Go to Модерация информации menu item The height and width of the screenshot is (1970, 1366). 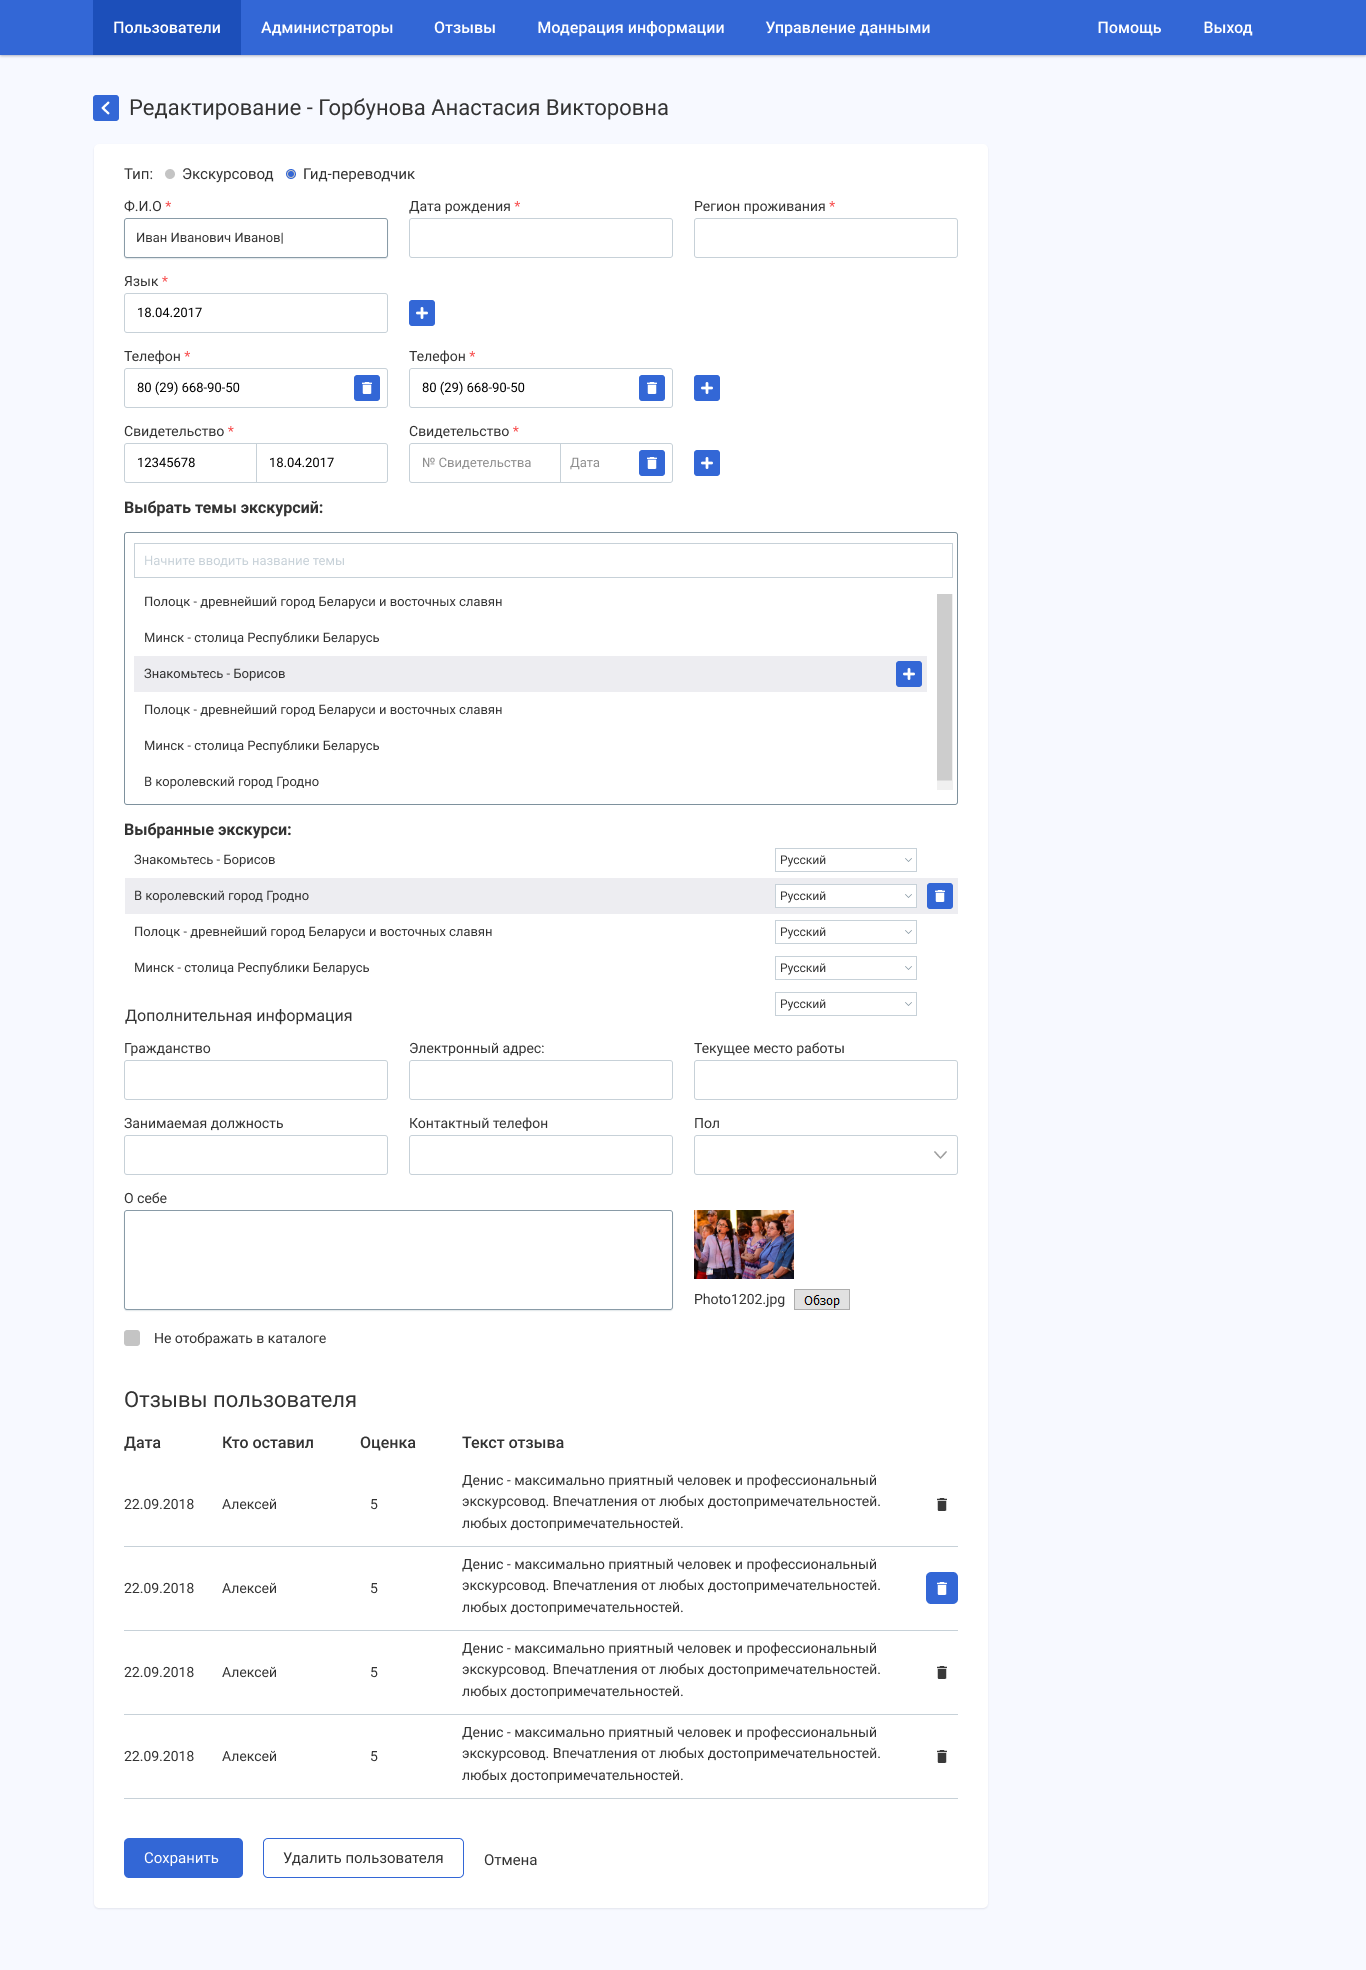[x=630, y=28]
